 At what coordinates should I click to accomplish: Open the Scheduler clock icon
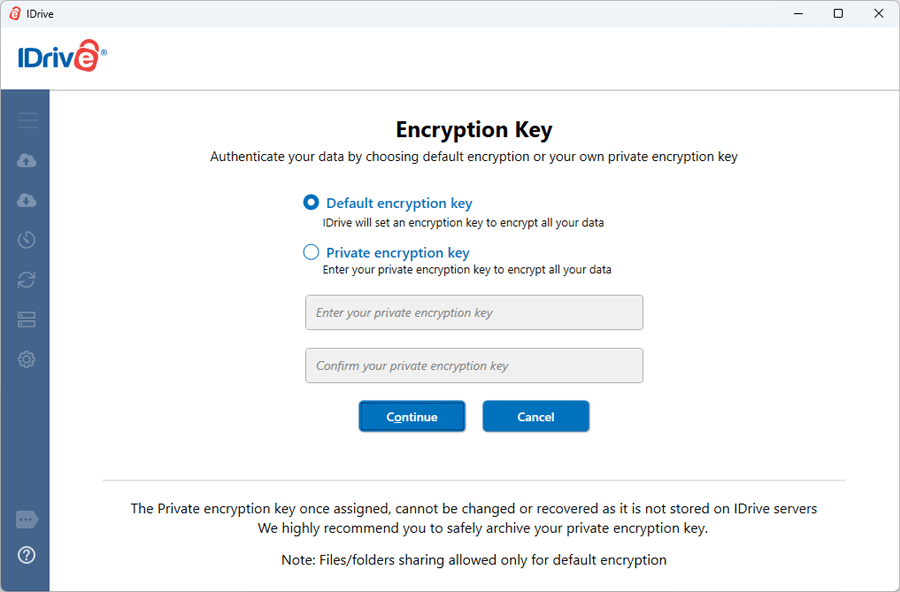point(27,240)
